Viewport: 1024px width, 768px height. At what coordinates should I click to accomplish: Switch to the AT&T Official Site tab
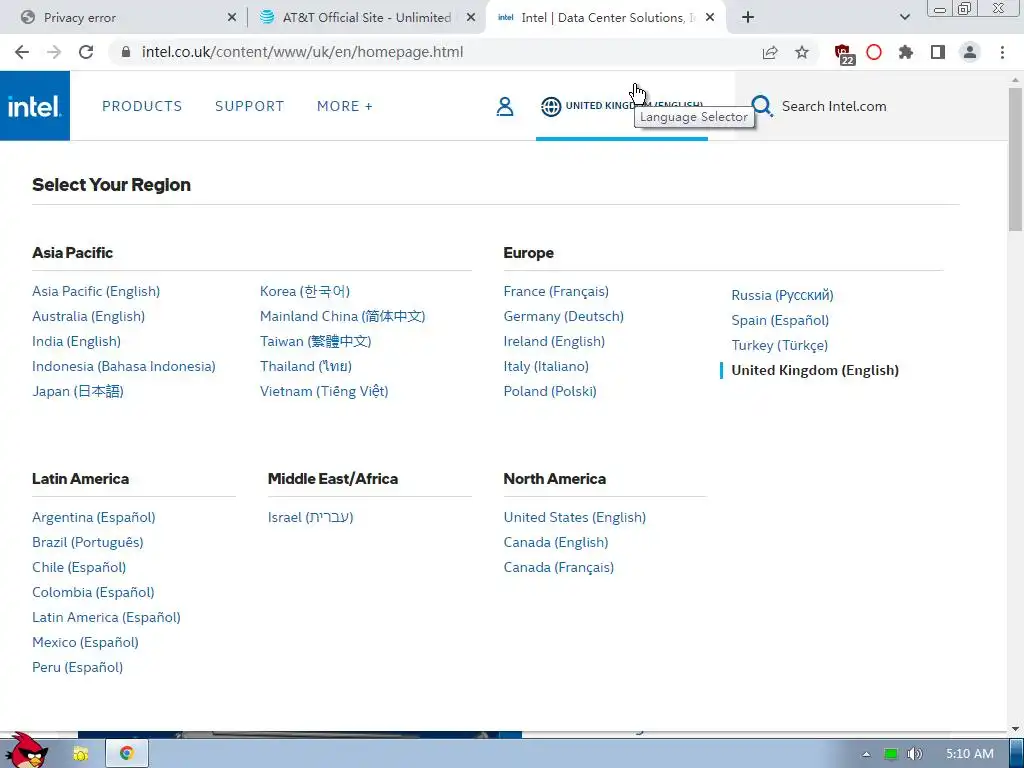(x=366, y=18)
